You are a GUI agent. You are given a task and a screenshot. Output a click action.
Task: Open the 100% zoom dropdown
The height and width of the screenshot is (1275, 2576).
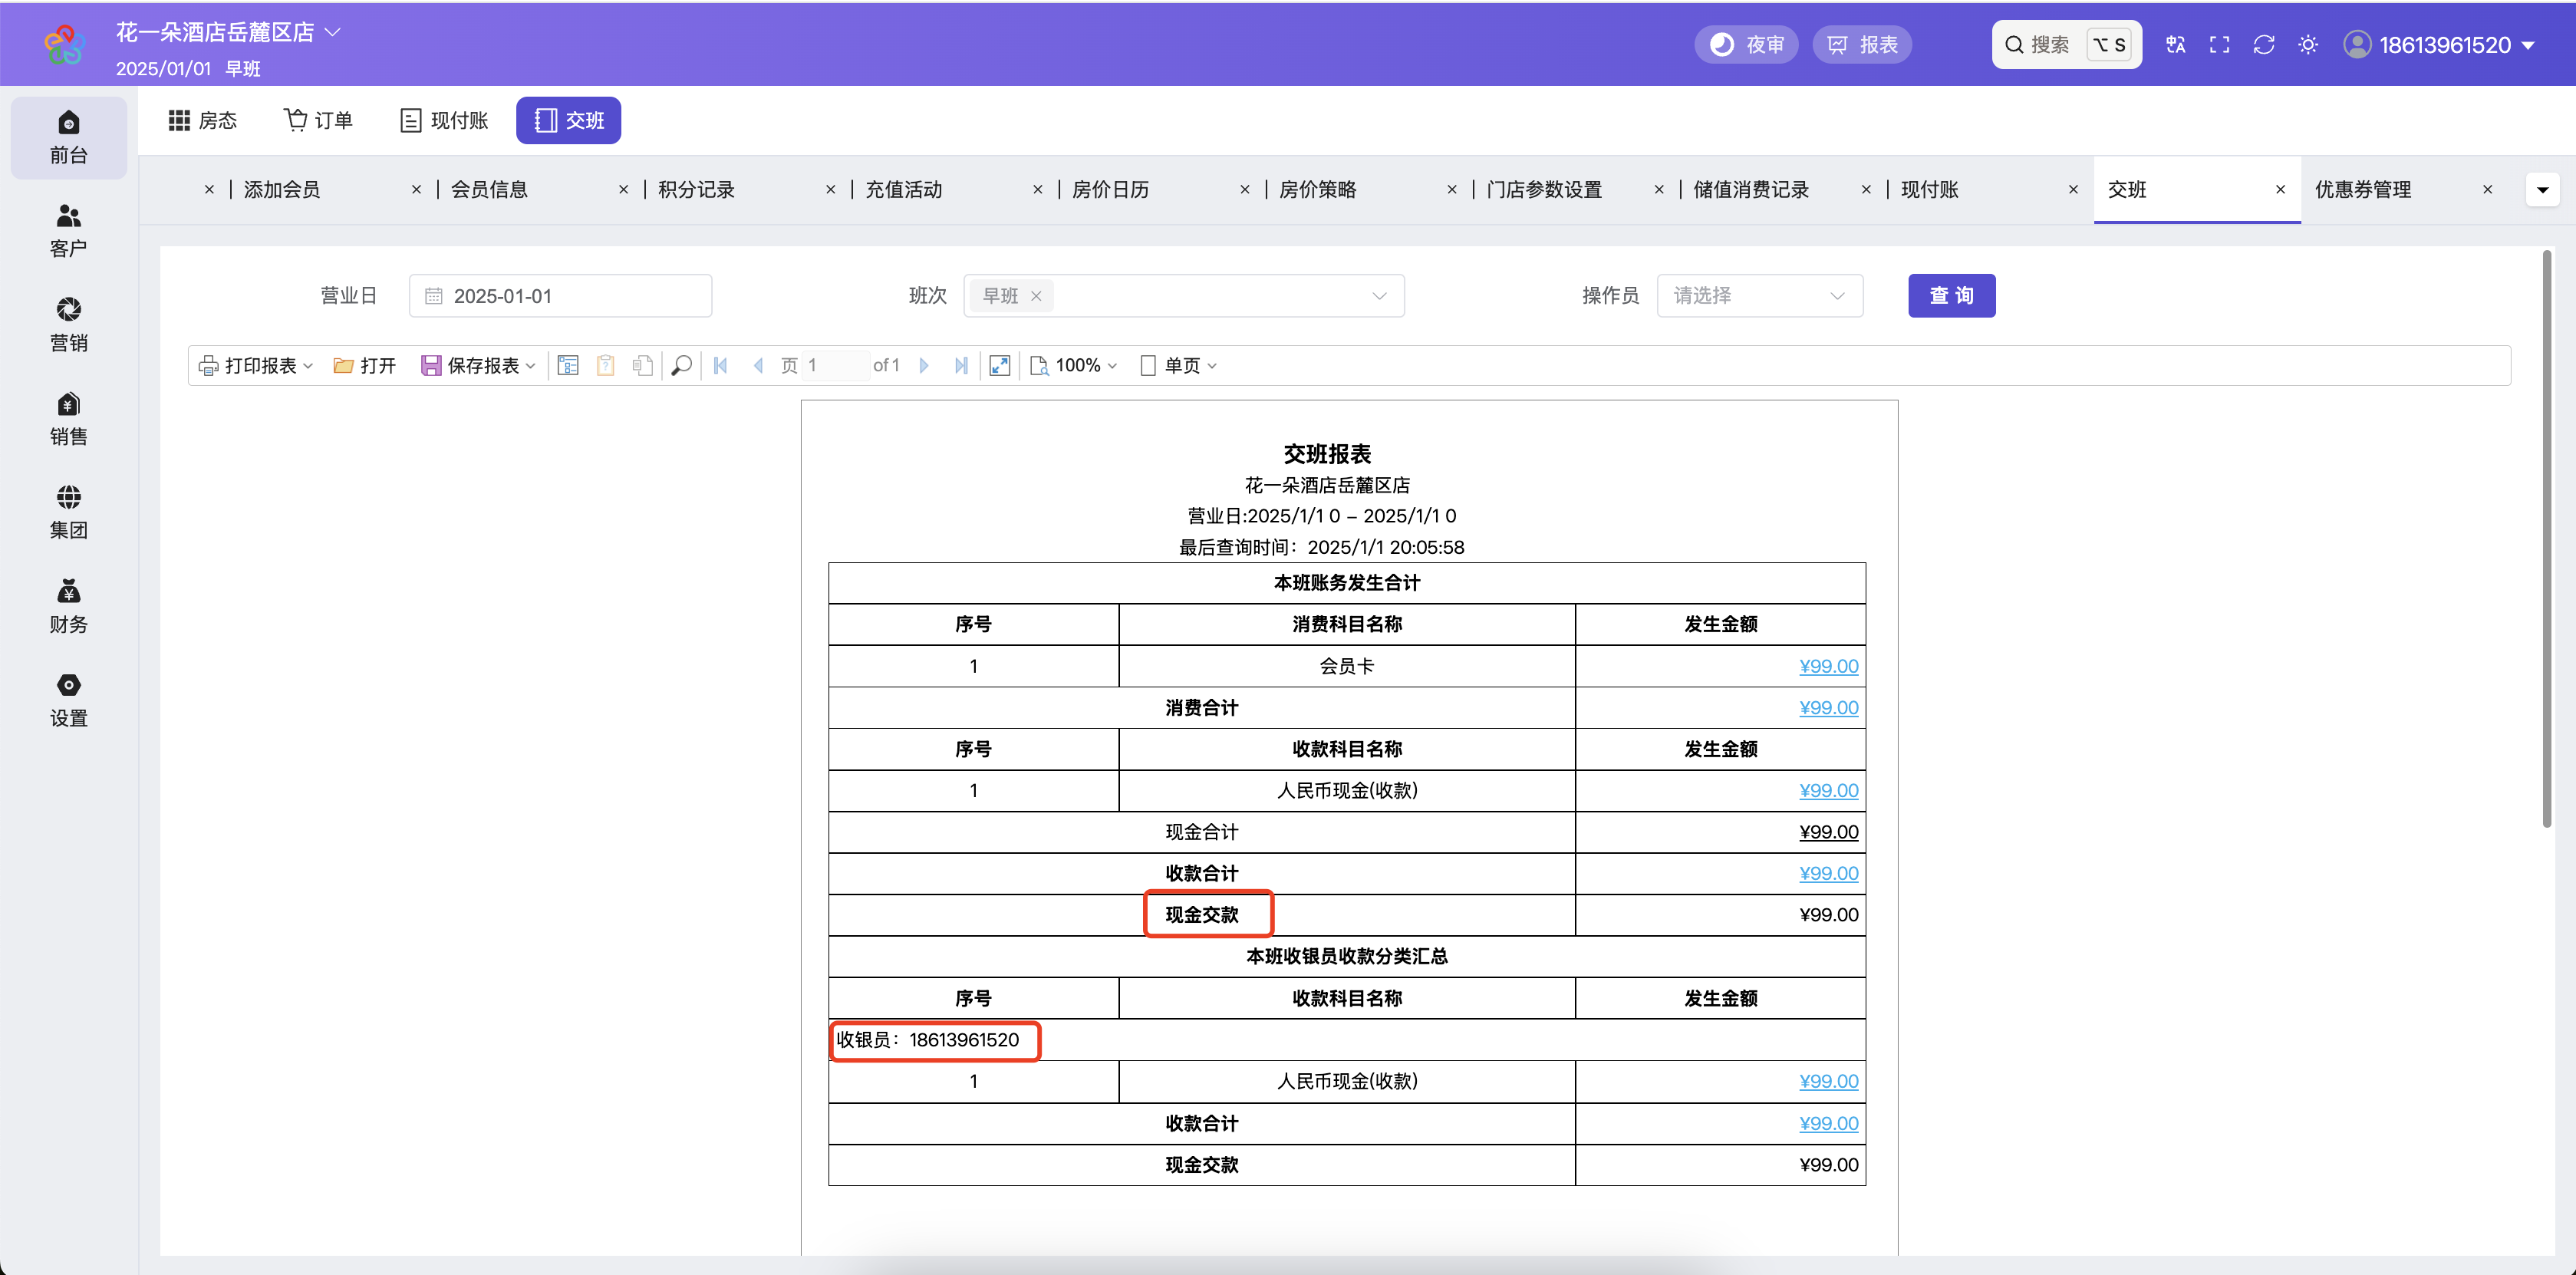click(1073, 366)
